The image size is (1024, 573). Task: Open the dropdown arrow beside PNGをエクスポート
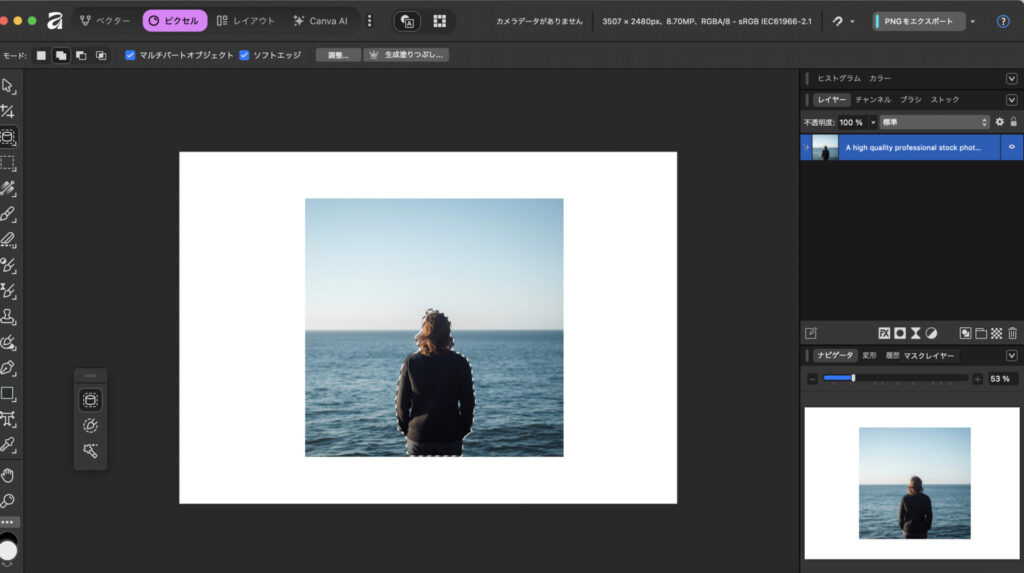973,21
